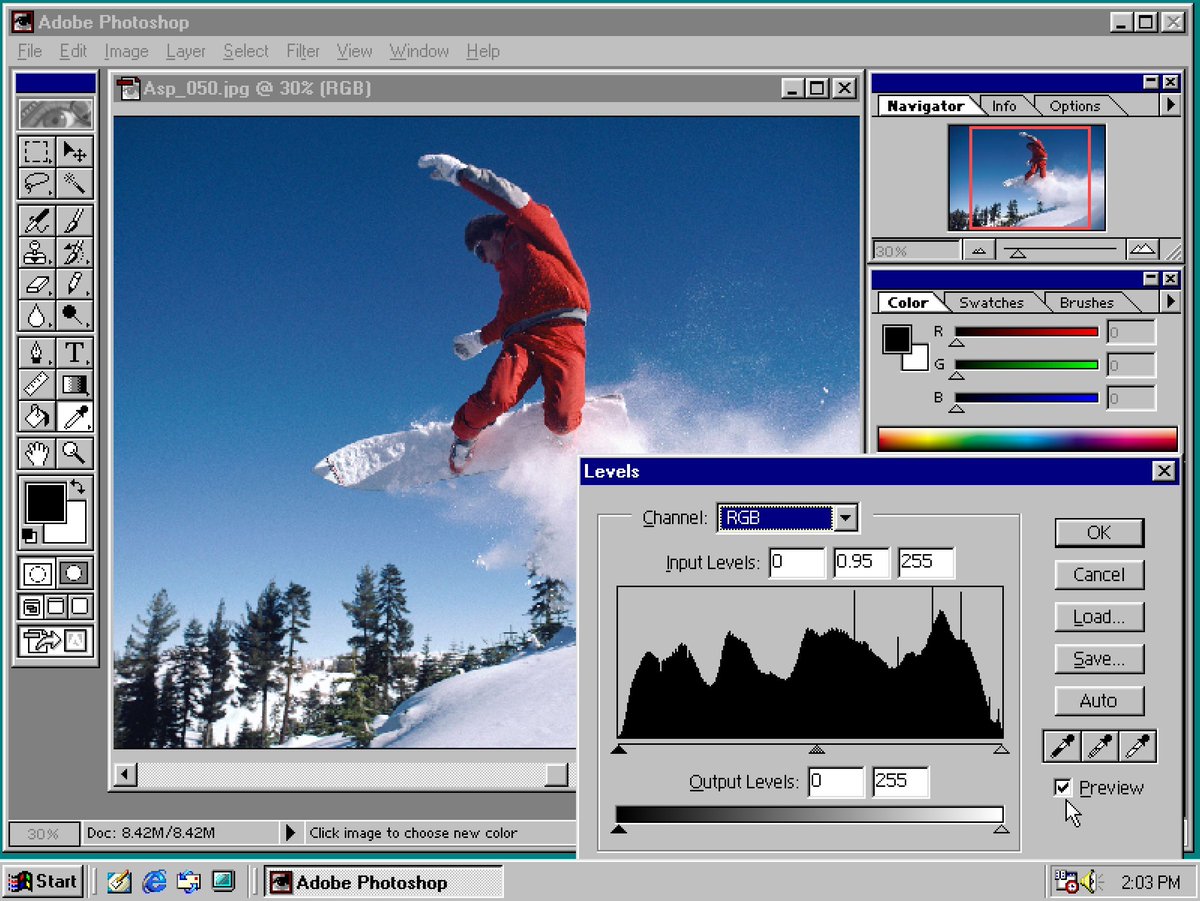Open the Image menu
This screenshot has height=901, width=1200.
click(125, 51)
